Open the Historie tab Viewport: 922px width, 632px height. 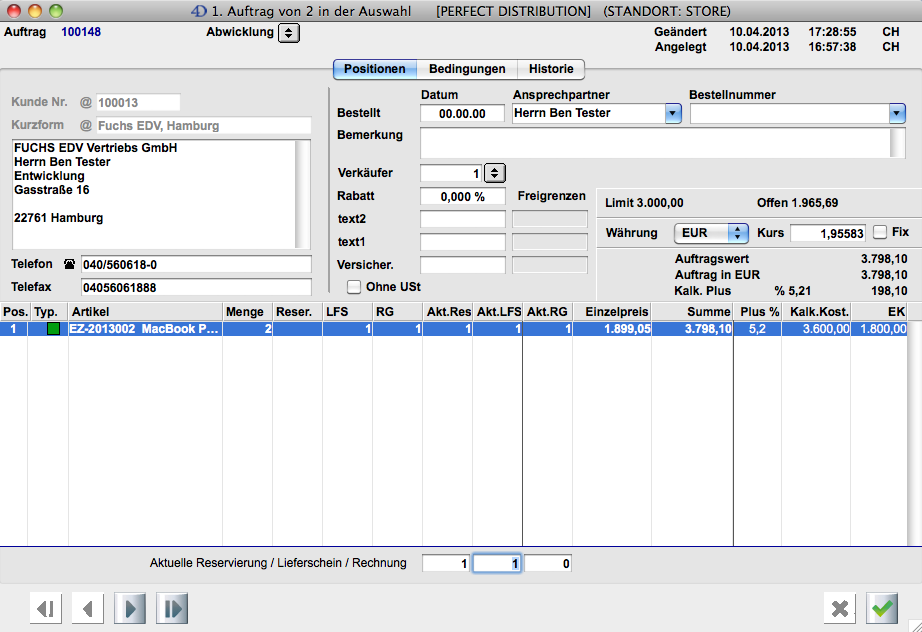coord(551,69)
